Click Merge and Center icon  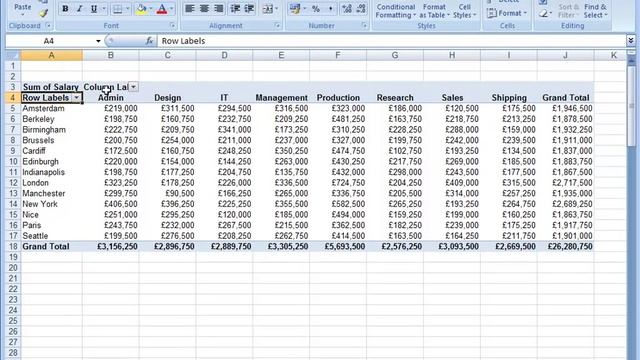click(267, 9)
